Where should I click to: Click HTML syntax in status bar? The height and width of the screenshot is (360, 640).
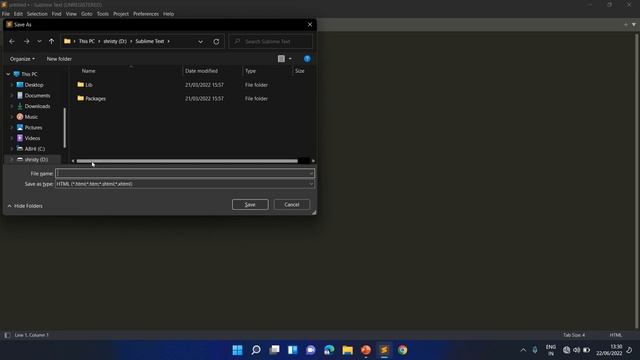[616, 335]
